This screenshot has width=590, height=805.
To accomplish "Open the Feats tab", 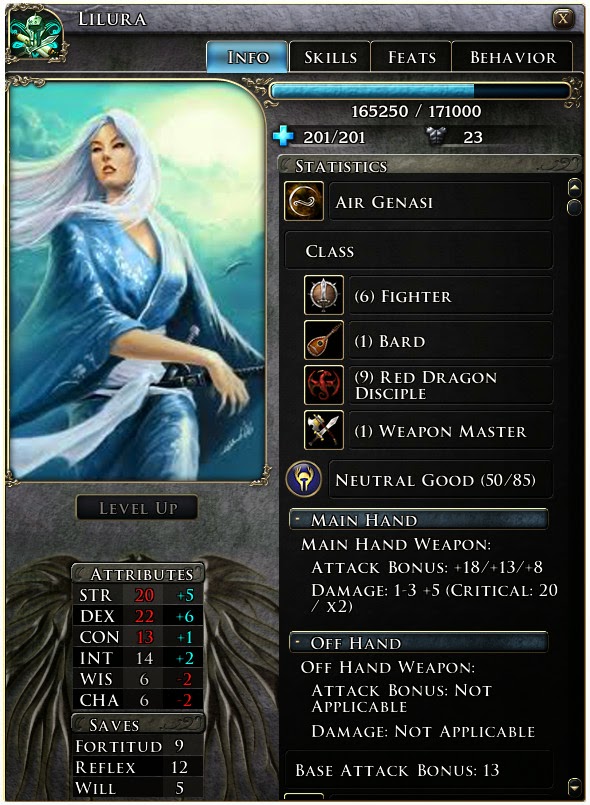I will (x=411, y=57).
